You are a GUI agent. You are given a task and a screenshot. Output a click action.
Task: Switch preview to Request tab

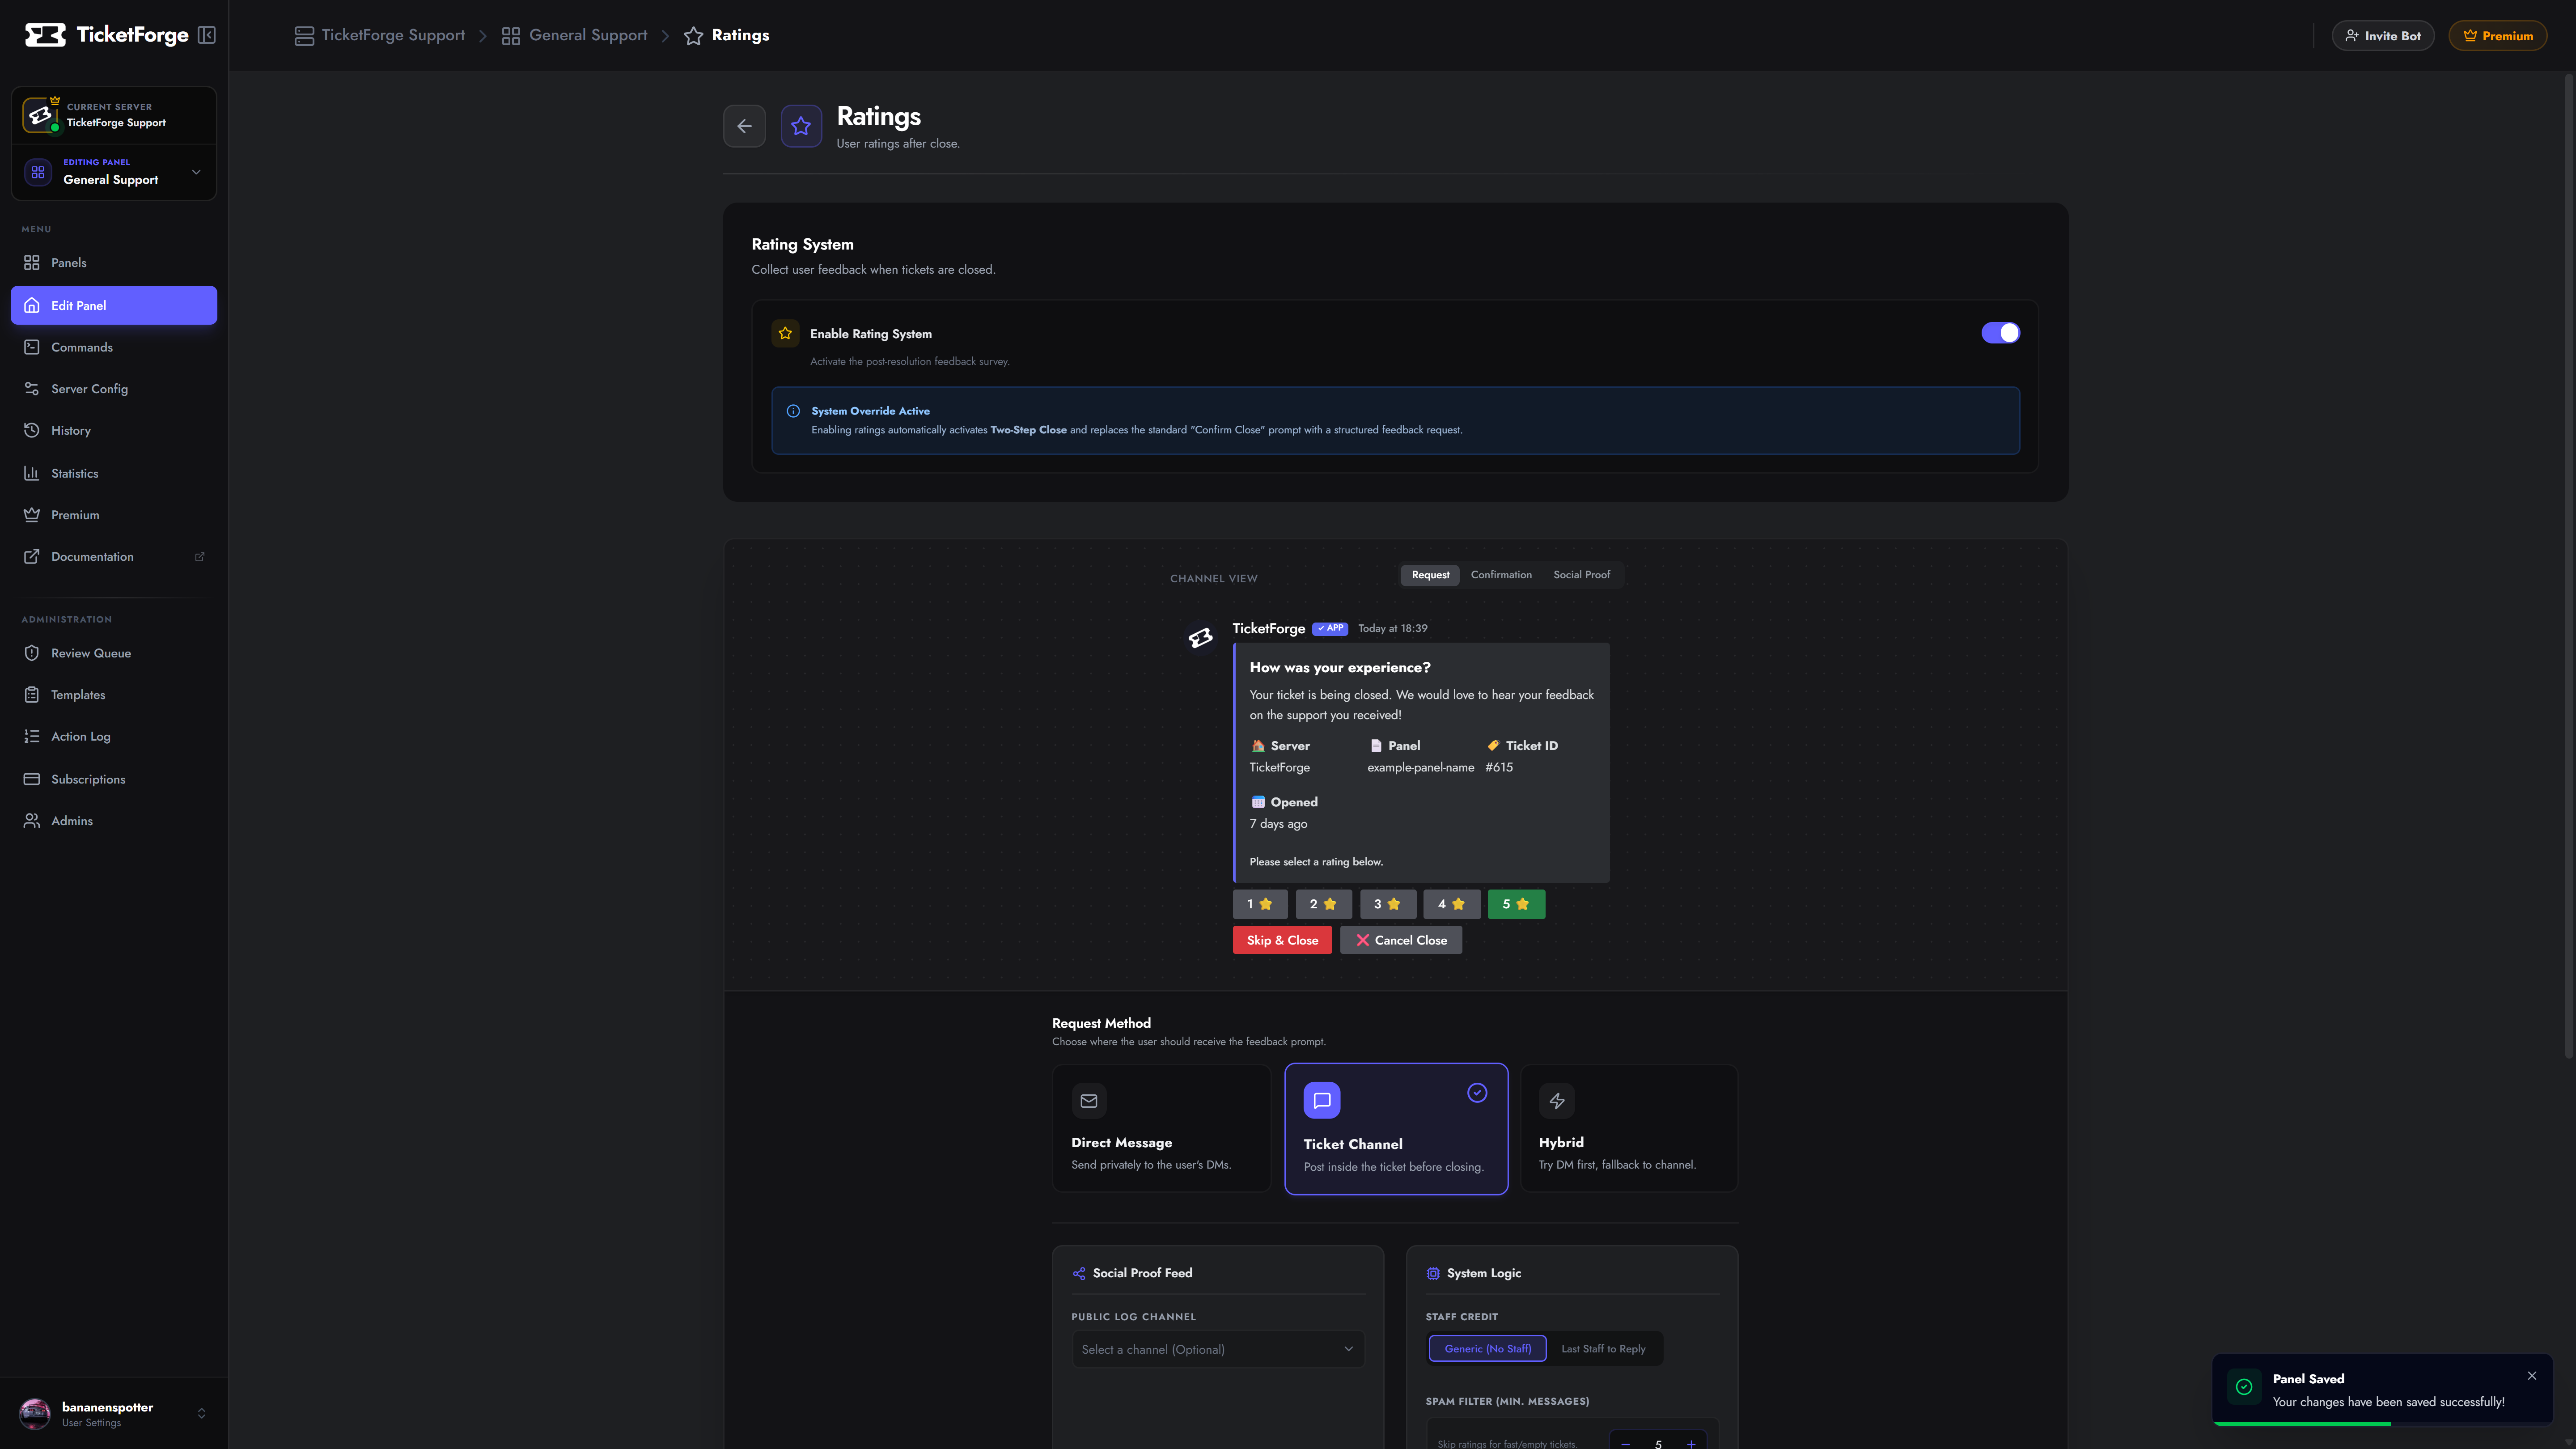click(x=1430, y=575)
